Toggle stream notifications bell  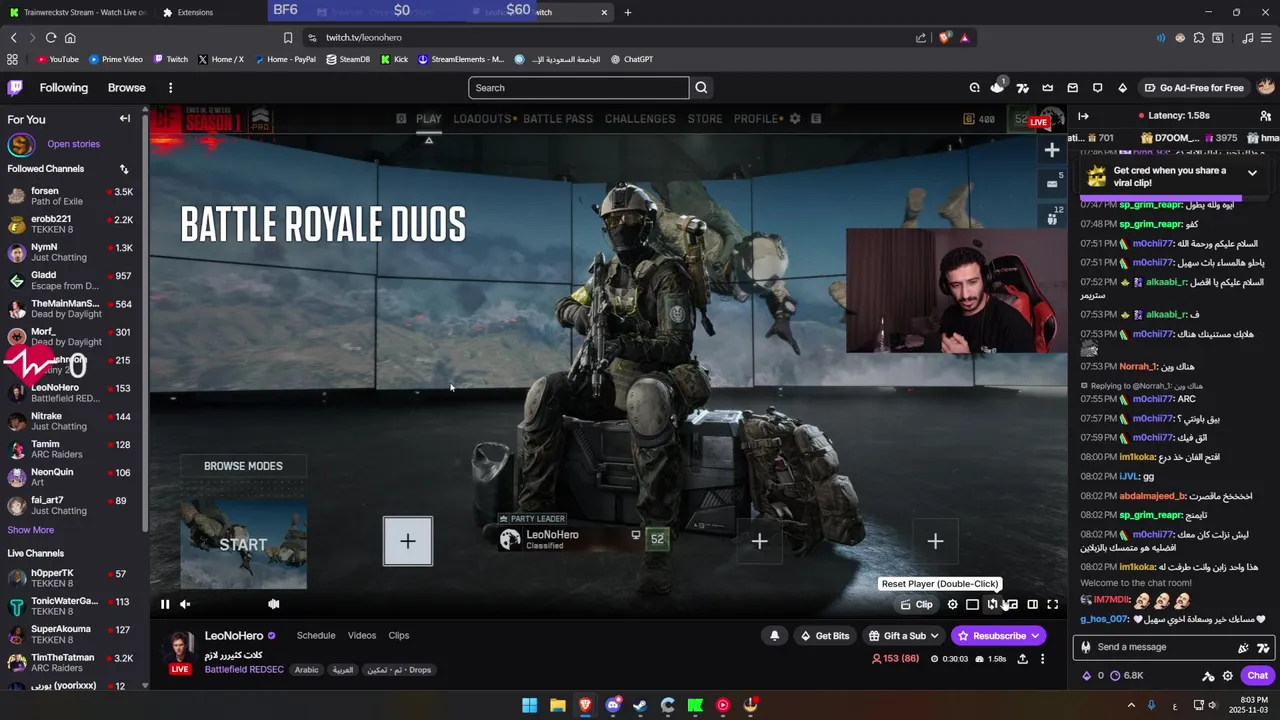pos(774,636)
